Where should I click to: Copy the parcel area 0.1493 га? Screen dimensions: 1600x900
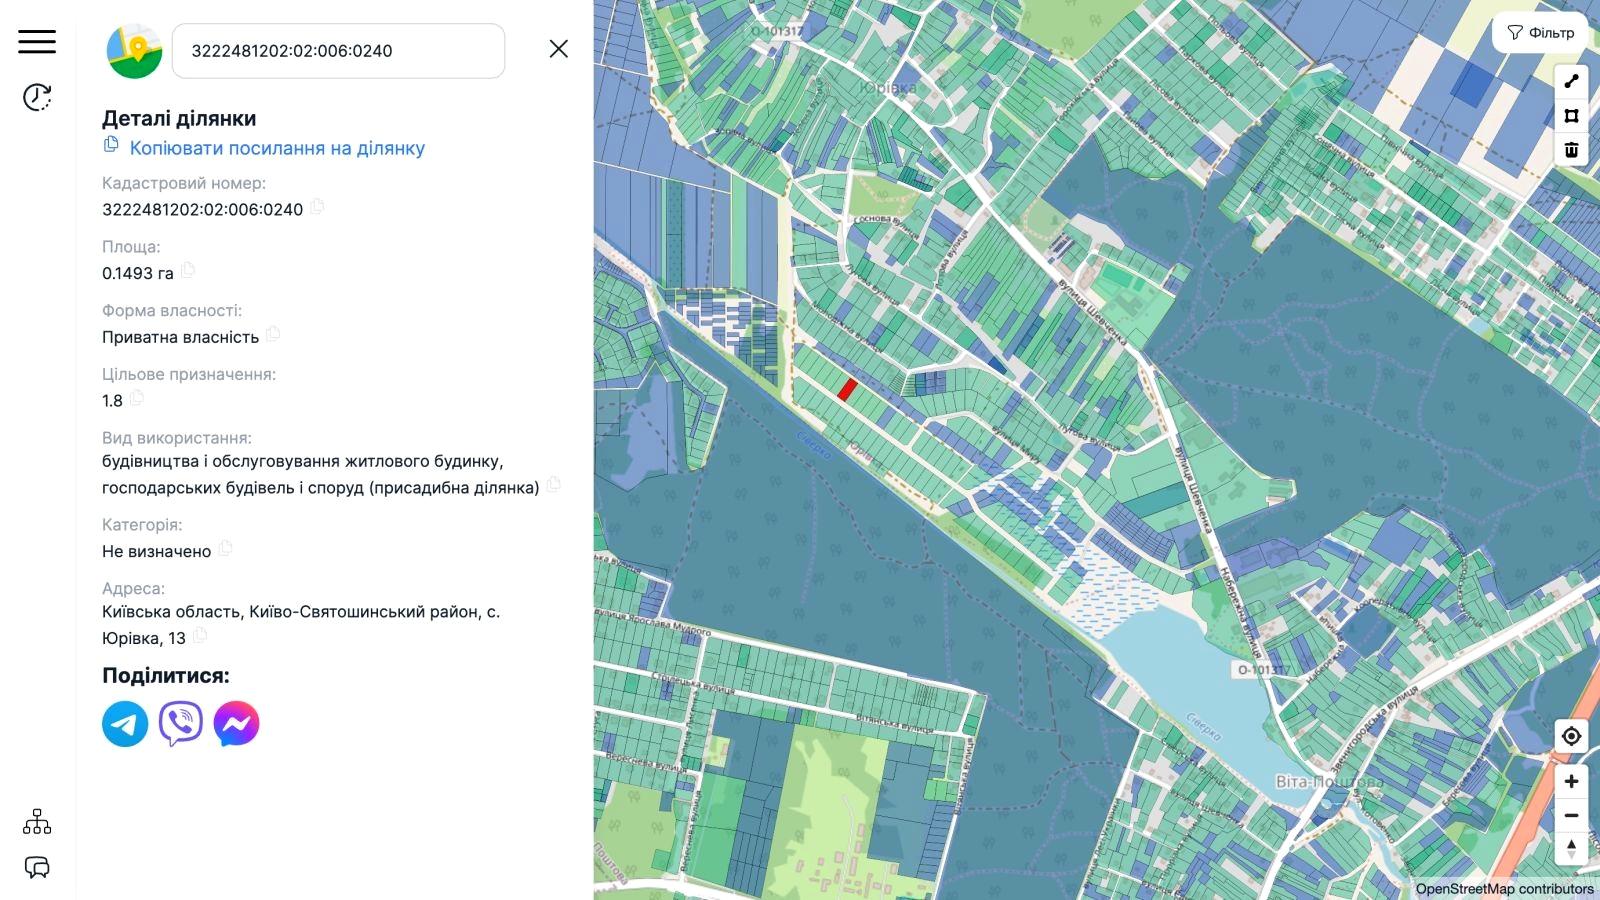188,270
